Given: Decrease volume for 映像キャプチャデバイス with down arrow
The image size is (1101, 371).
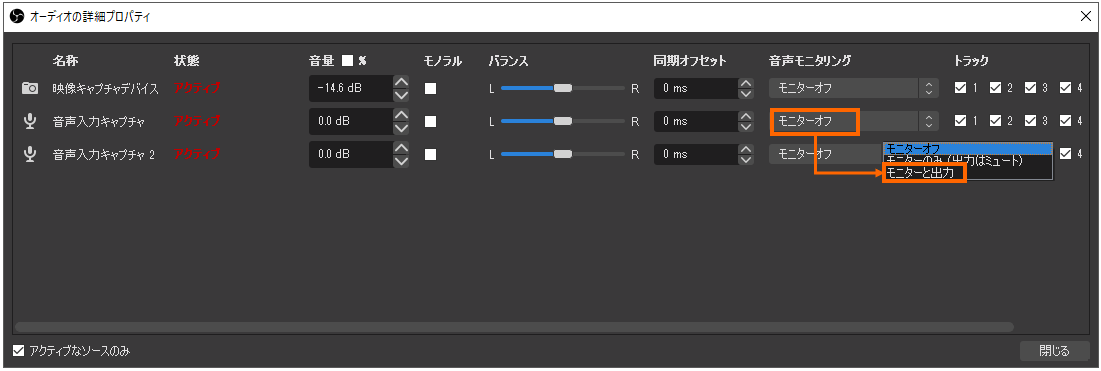Looking at the screenshot, I should pyautogui.click(x=401, y=95).
